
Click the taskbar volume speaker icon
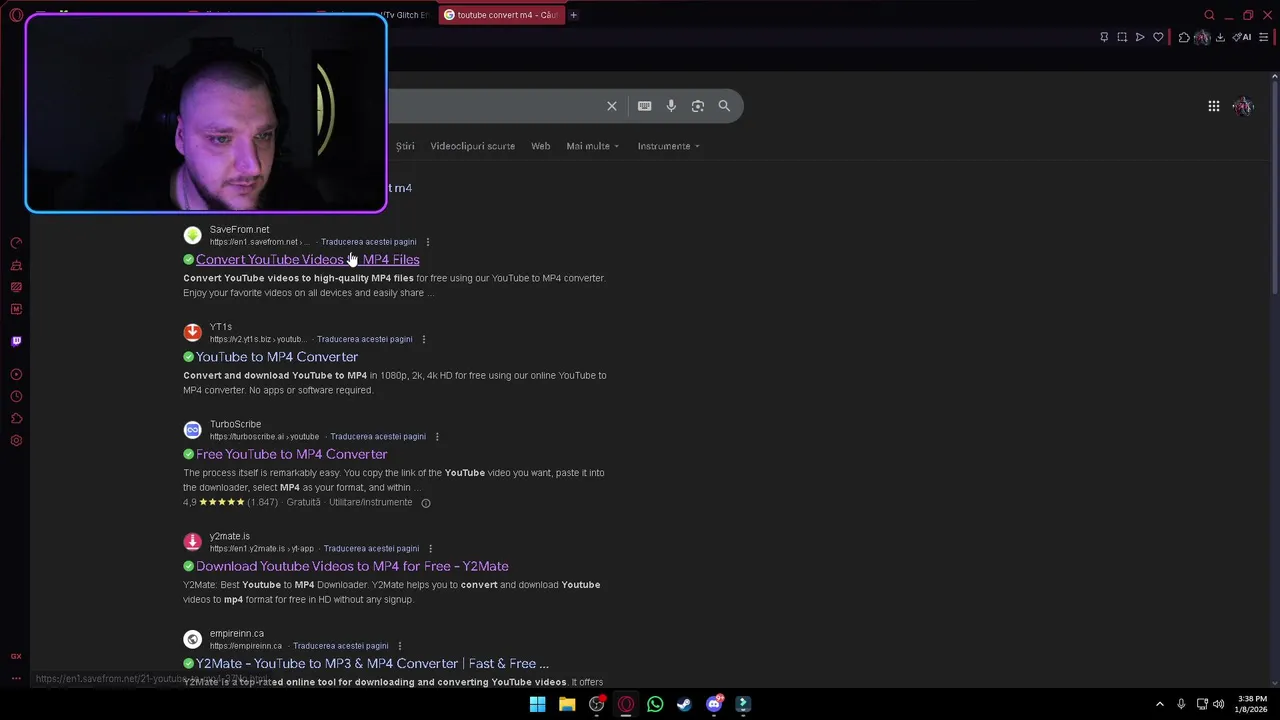1218,704
